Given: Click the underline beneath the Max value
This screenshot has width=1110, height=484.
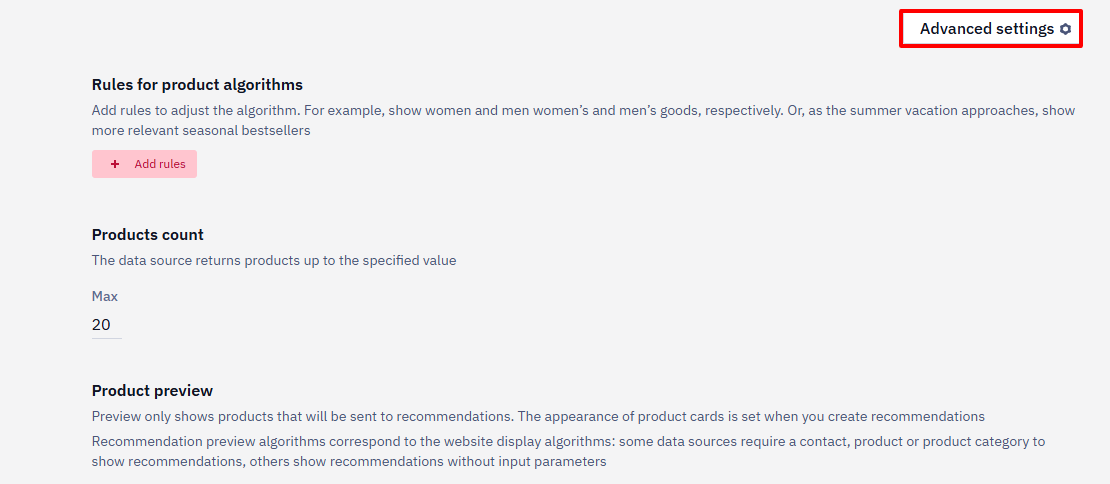Looking at the screenshot, I should point(107,338).
